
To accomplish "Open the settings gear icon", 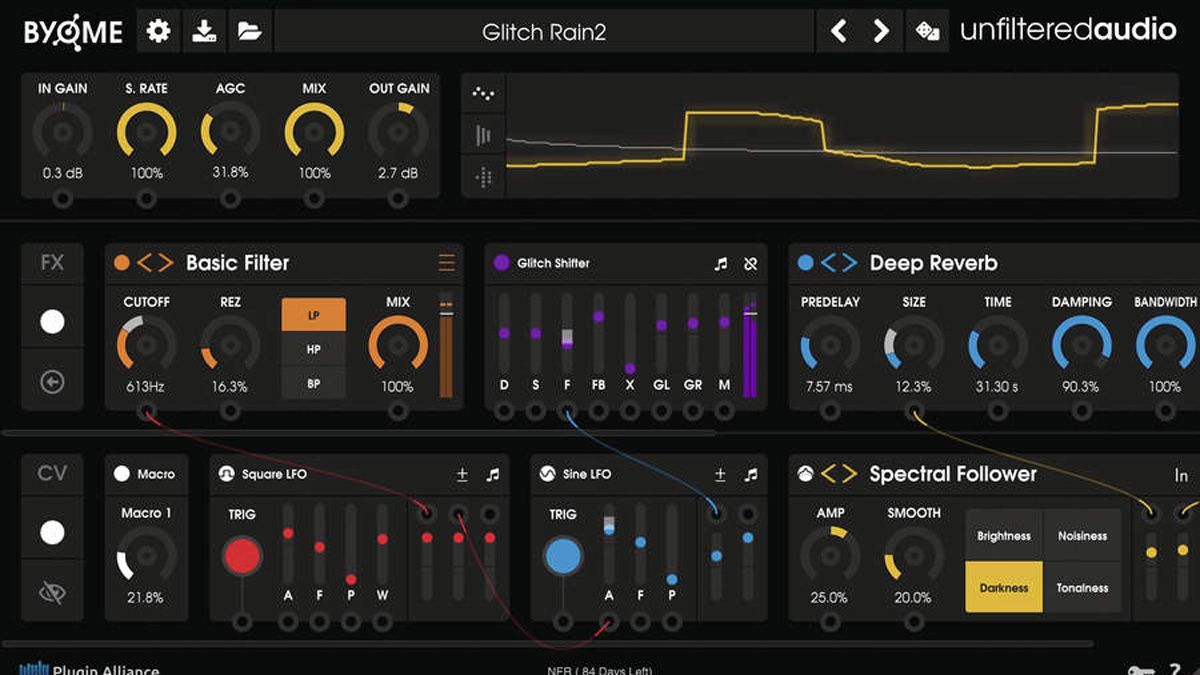I will 158,31.
